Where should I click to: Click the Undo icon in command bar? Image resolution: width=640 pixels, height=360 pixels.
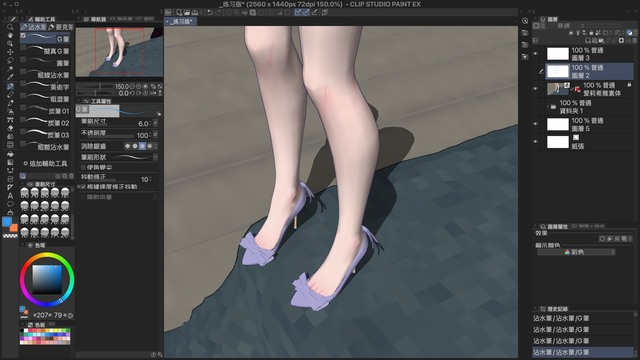click(x=209, y=13)
